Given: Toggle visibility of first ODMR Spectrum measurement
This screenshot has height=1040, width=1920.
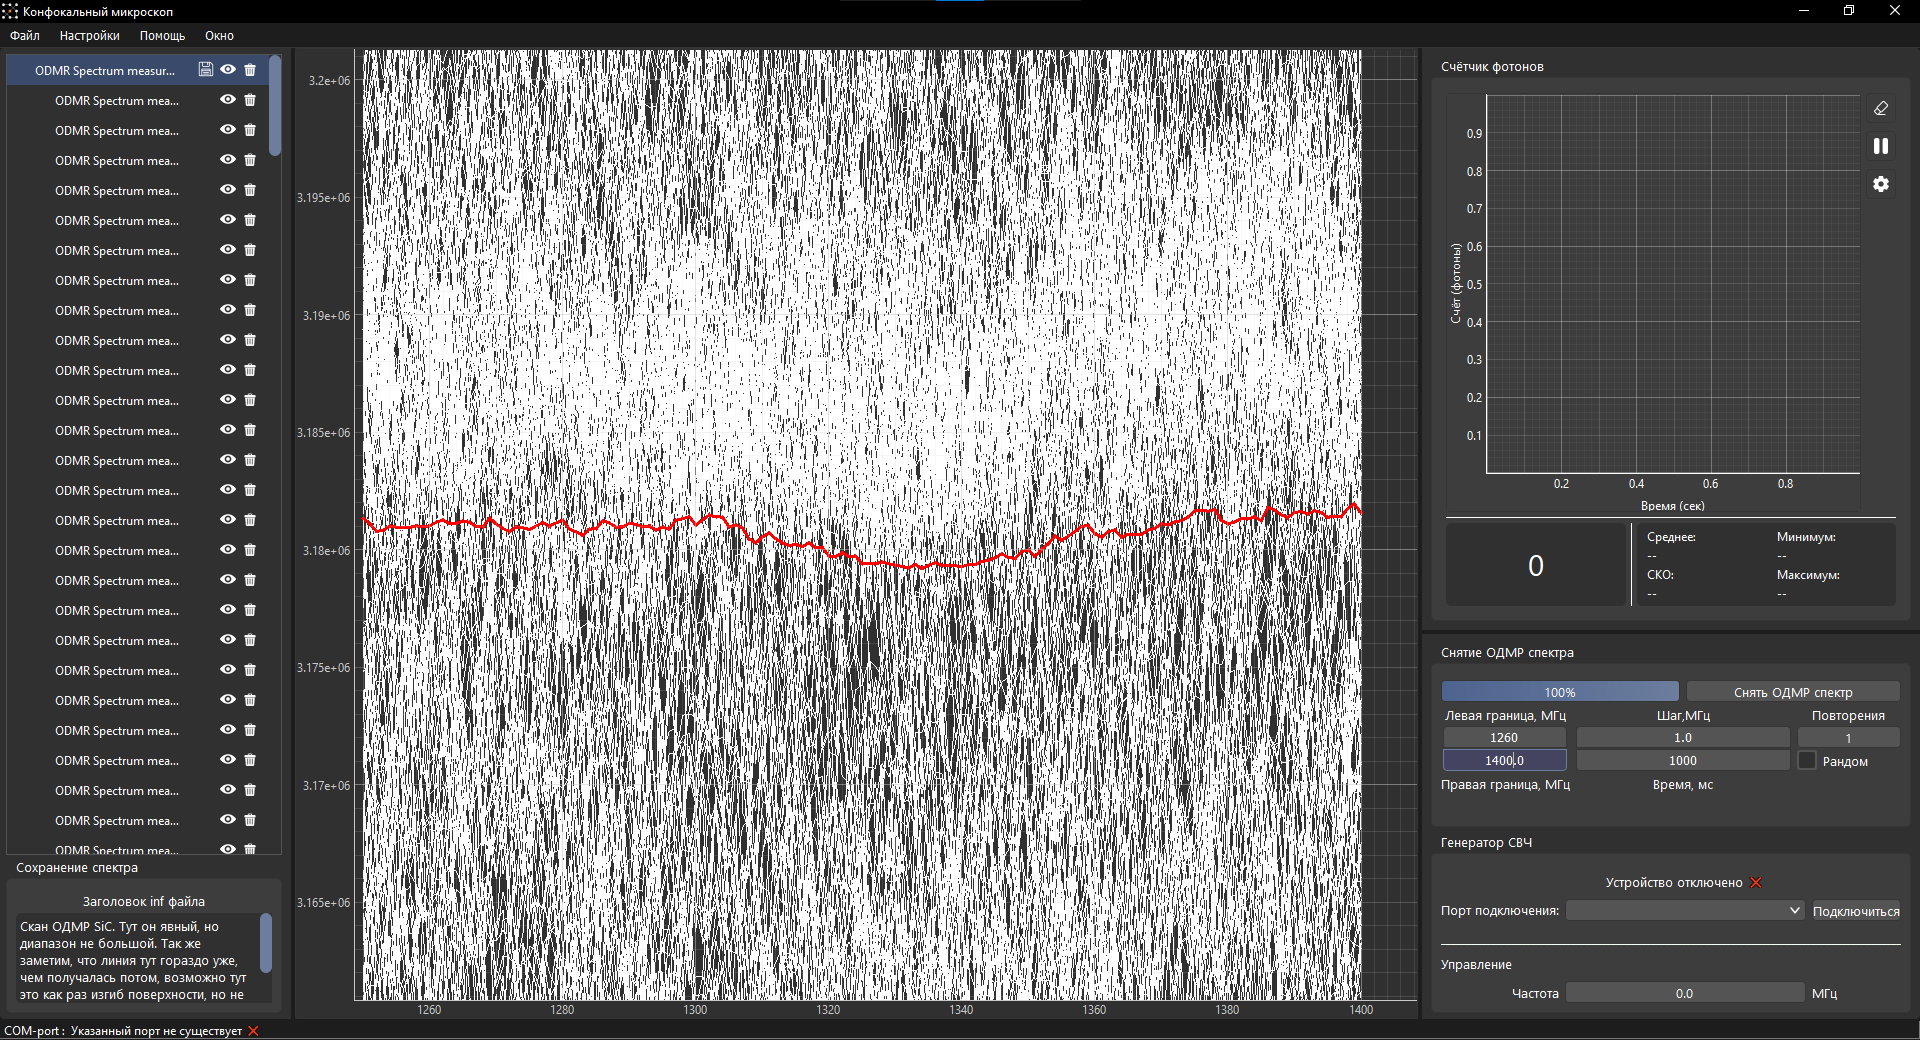Looking at the screenshot, I should pyautogui.click(x=228, y=70).
